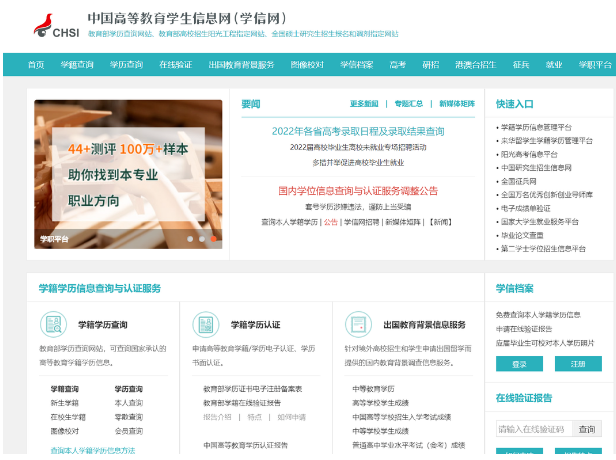The height and width of the screenshot is (460, 616).
Task: Click the 登录 button
Action: (519, 364)
